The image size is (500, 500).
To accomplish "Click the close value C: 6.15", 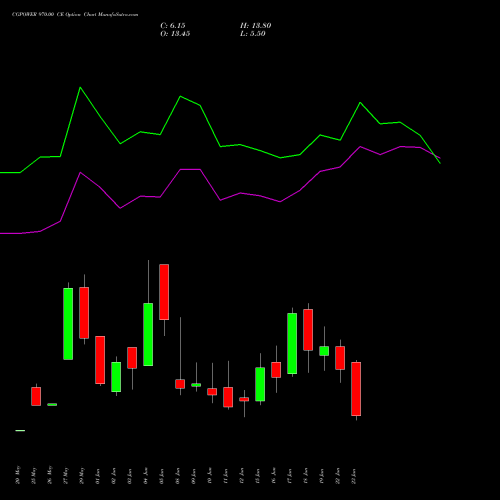I will 173,26.
